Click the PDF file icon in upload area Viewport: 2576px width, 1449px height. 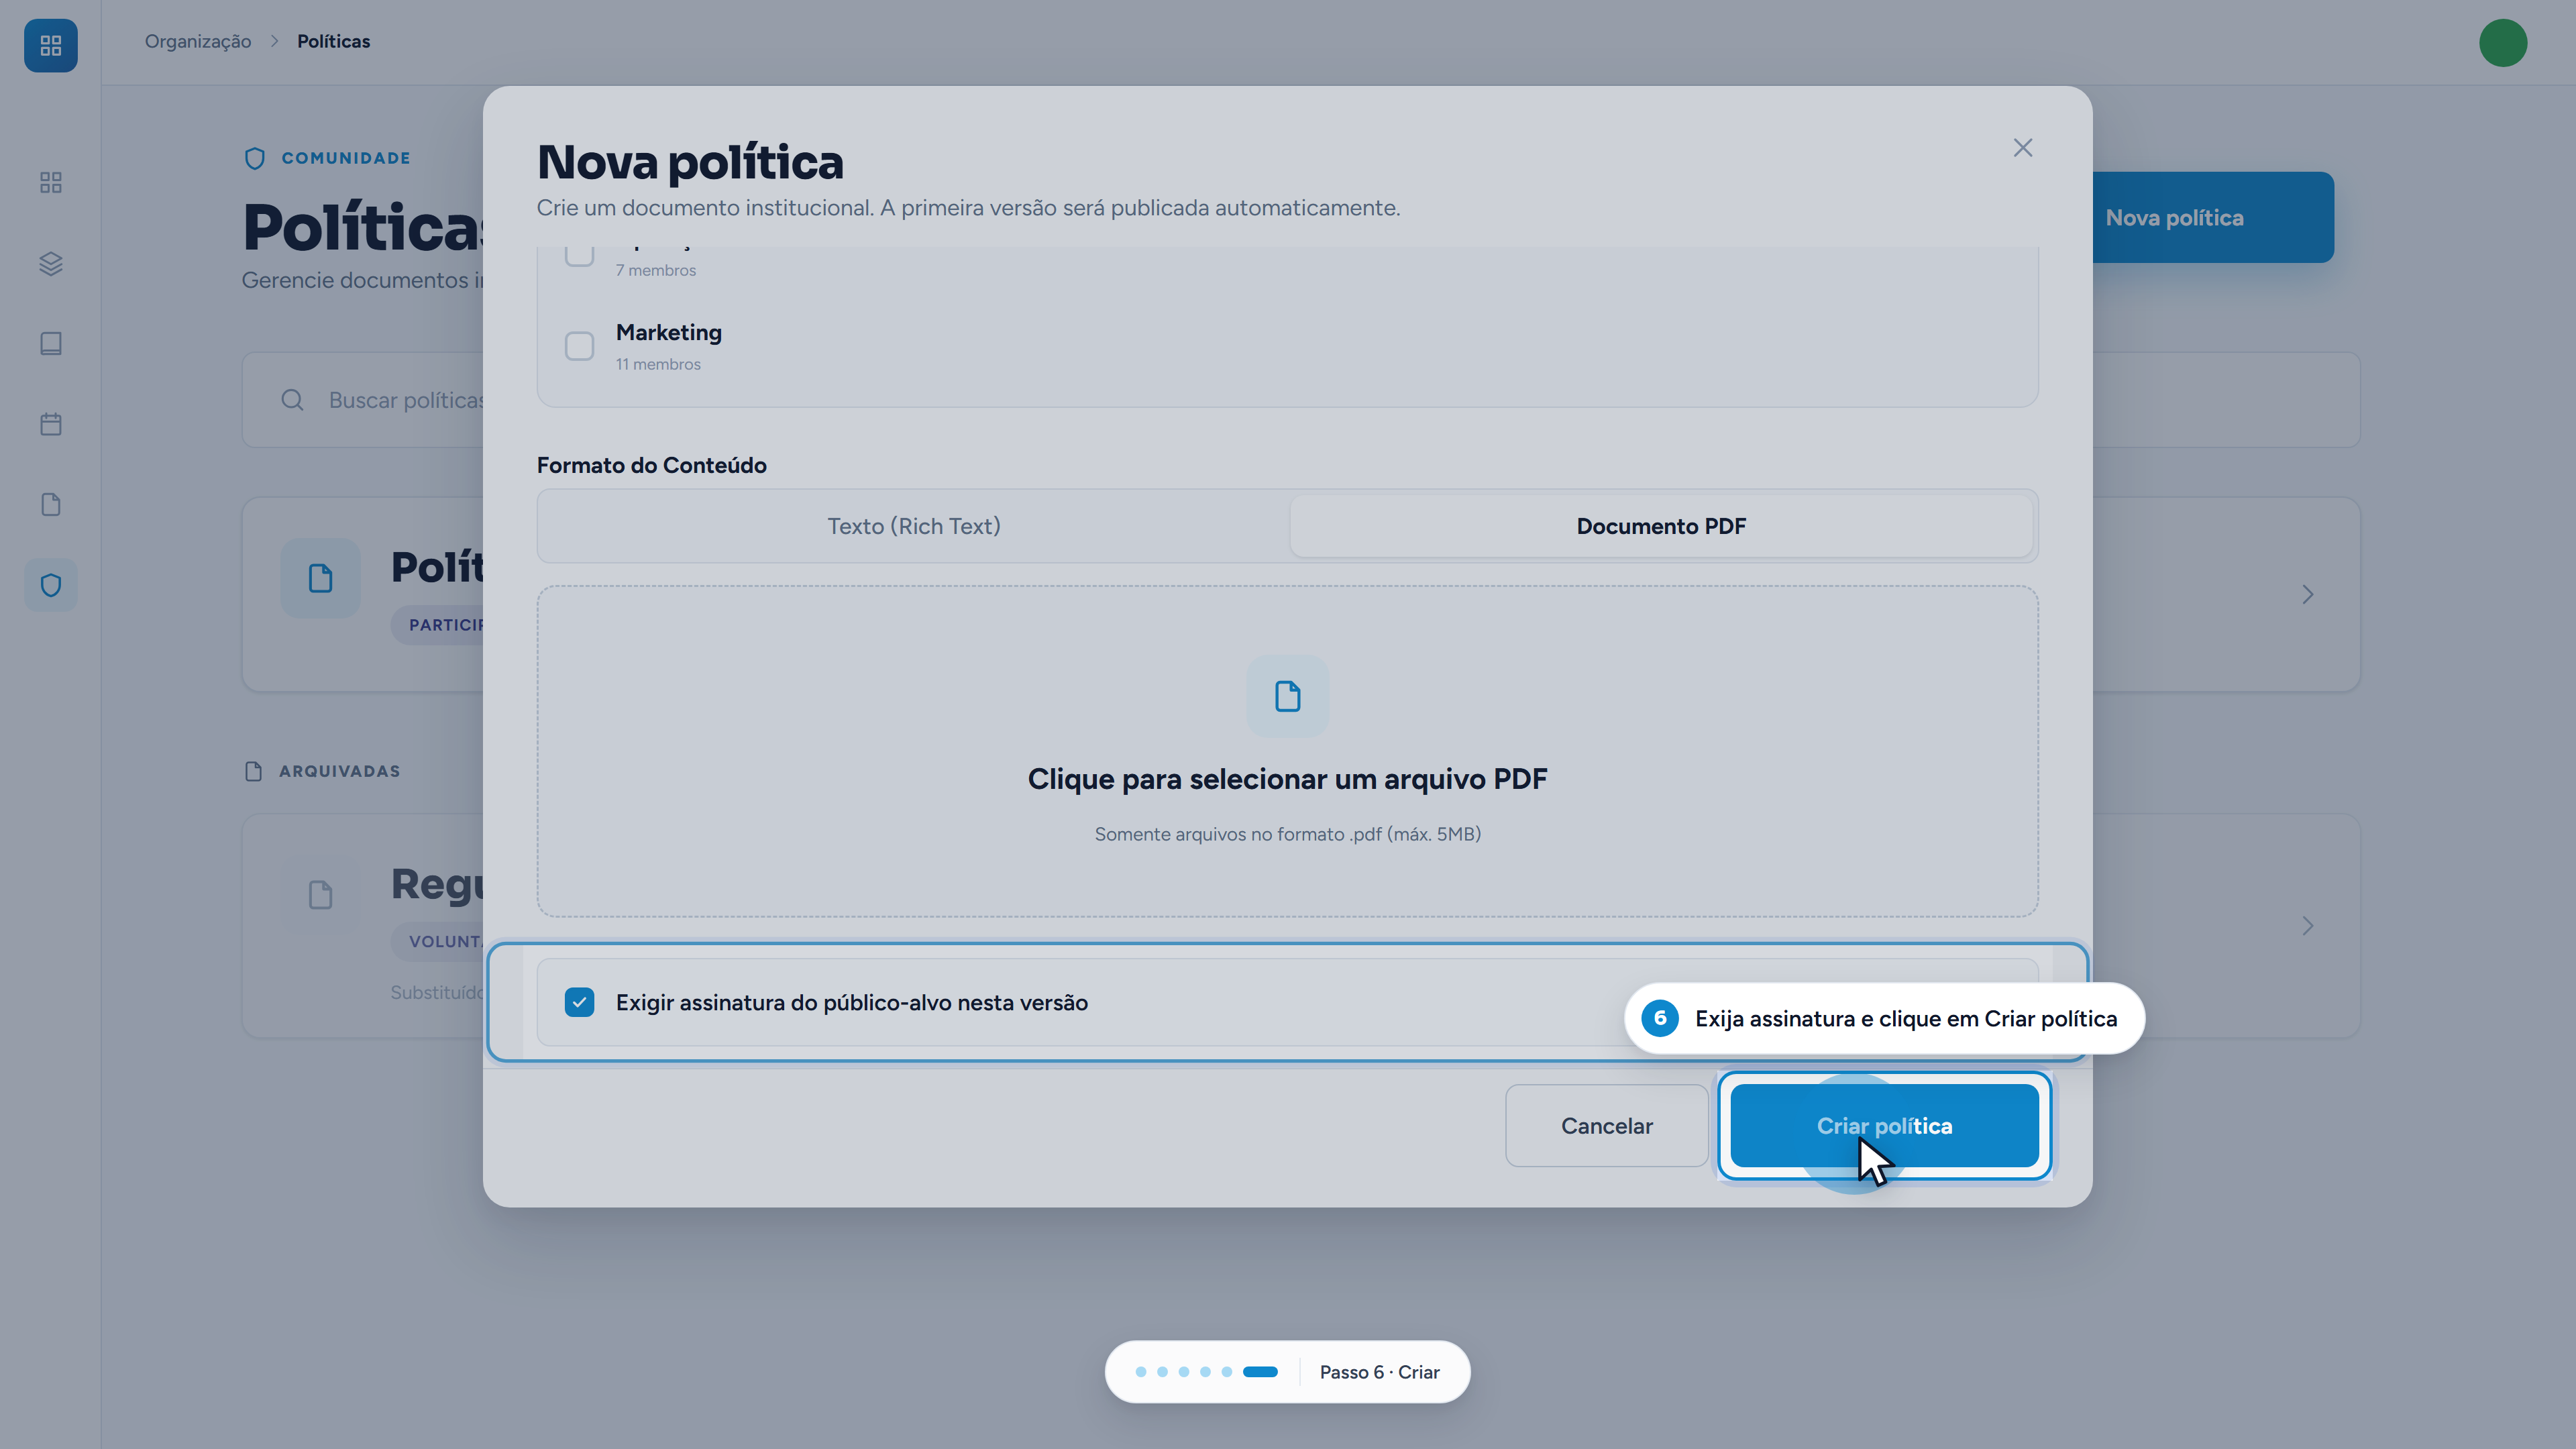[1287, 696]
